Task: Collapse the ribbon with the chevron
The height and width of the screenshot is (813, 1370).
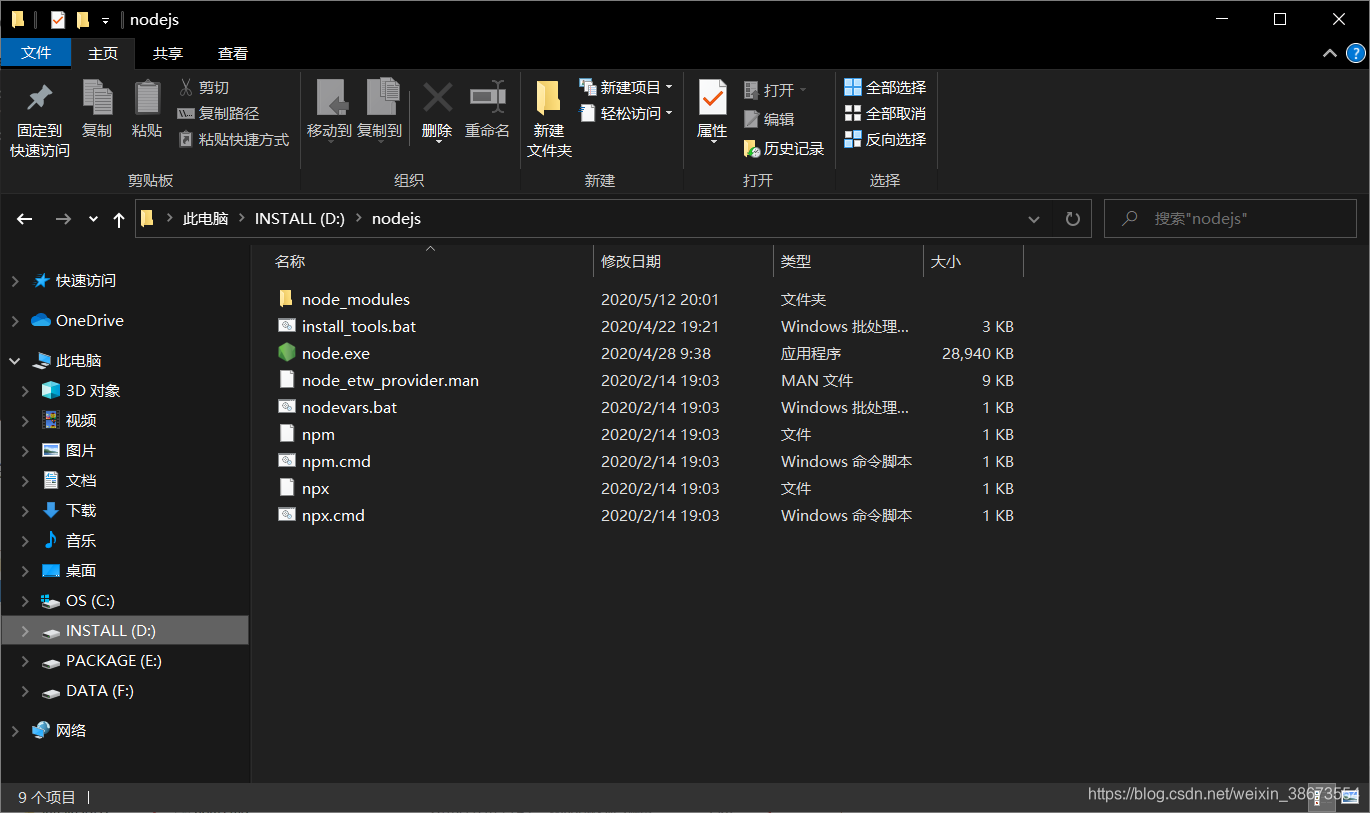Action: (1329, 53)
